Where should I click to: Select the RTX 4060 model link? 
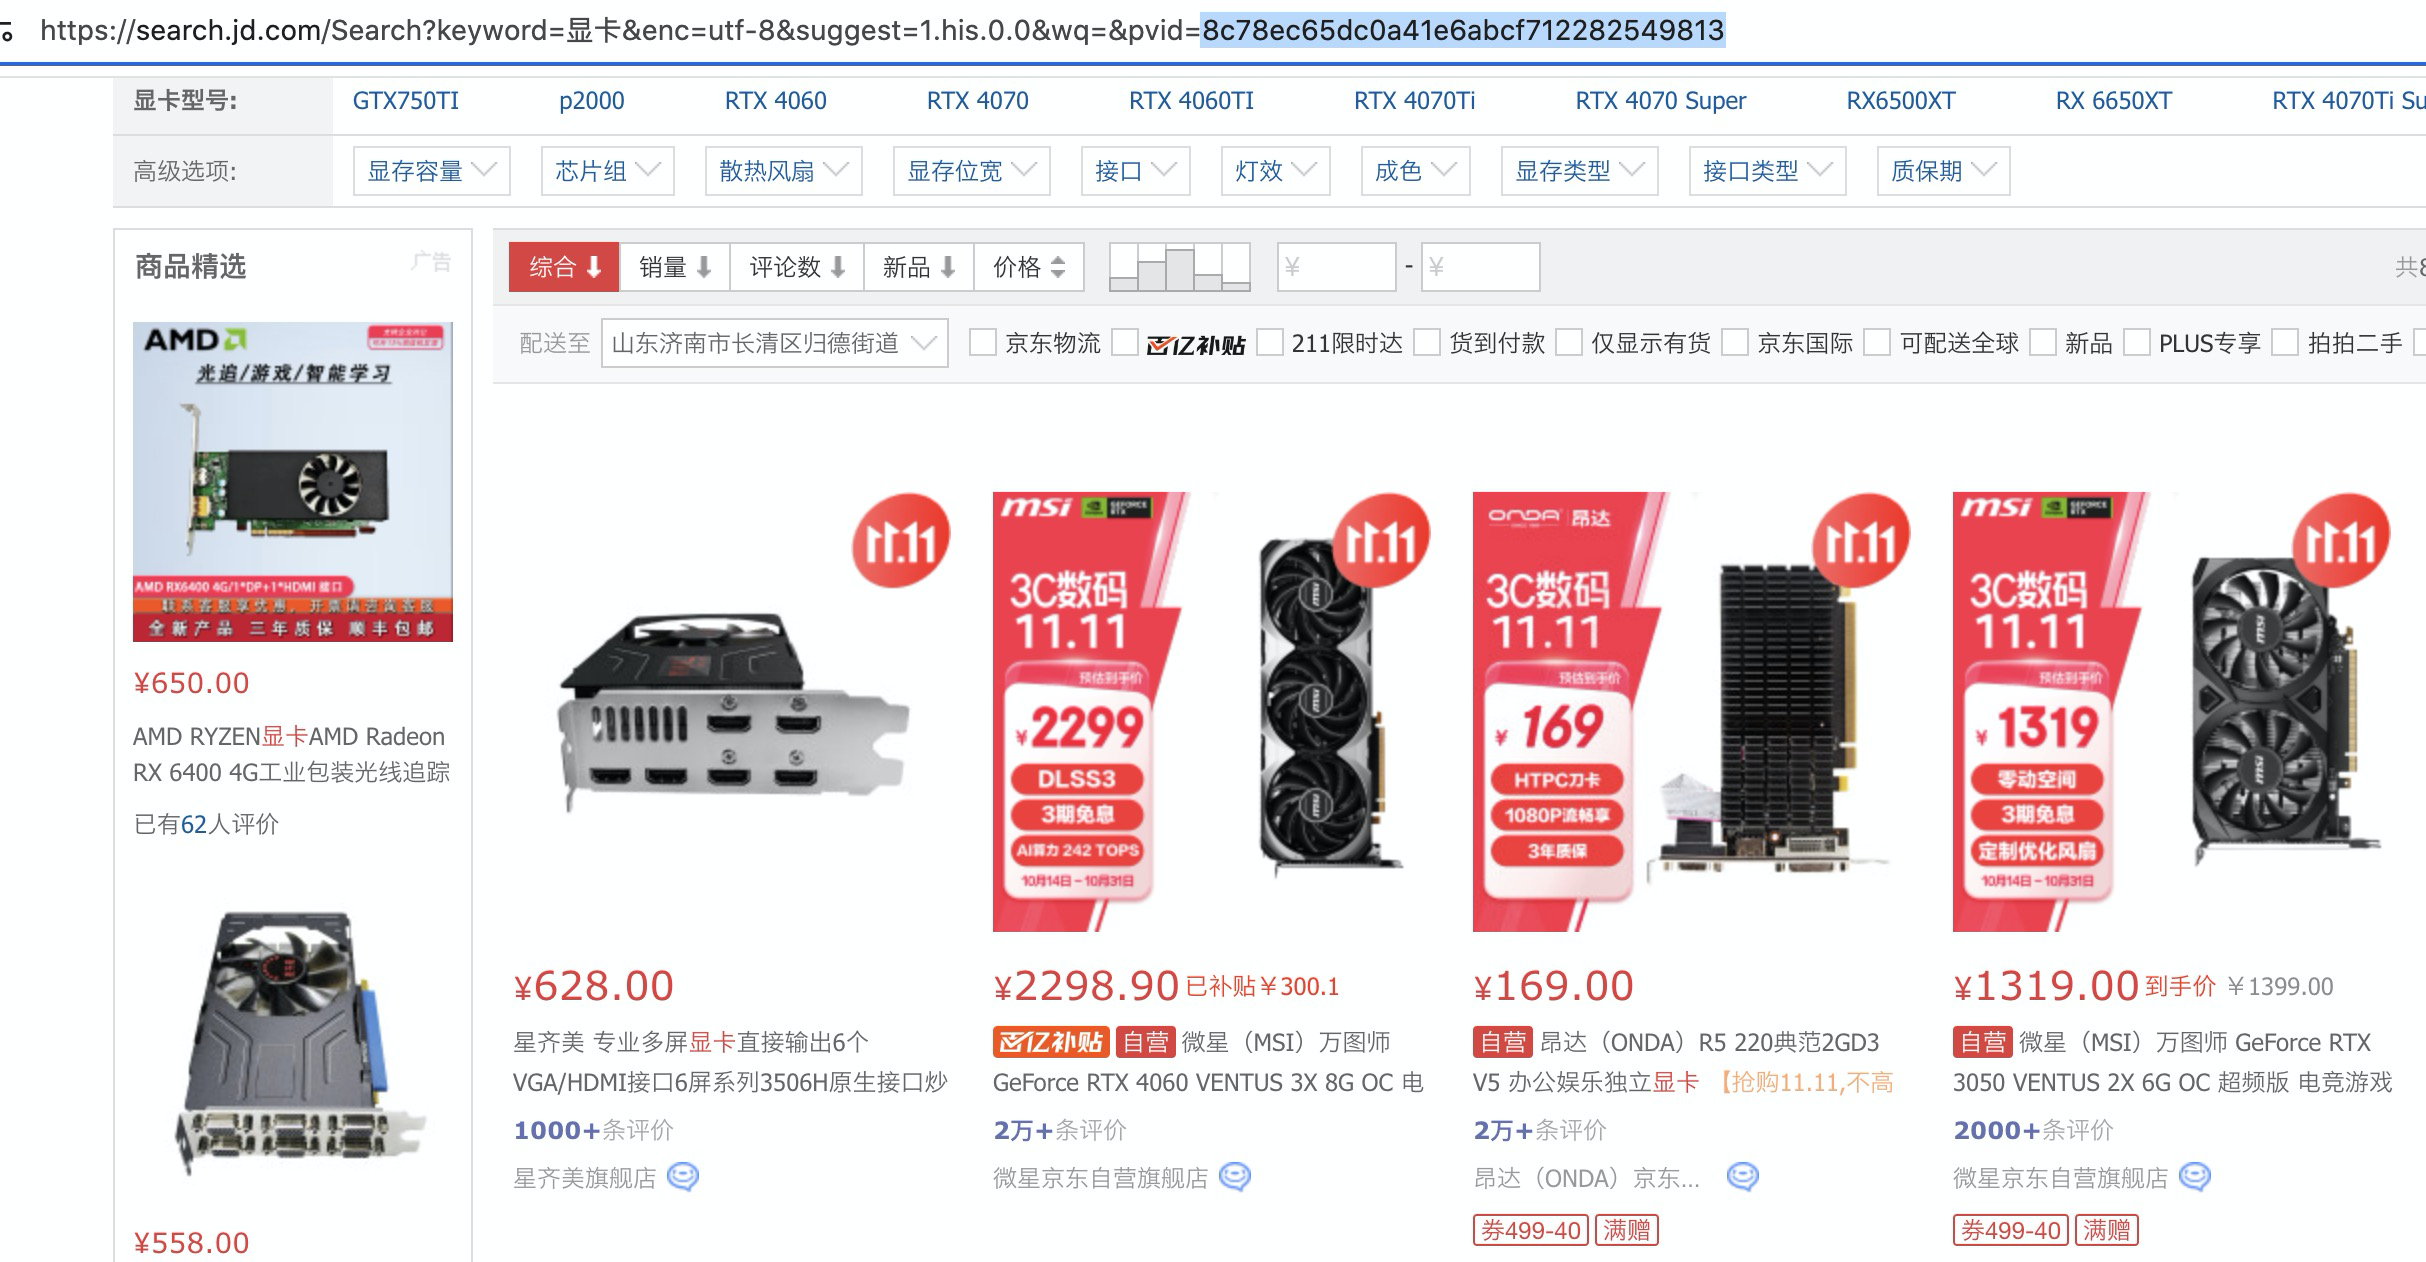coord(776,101)
